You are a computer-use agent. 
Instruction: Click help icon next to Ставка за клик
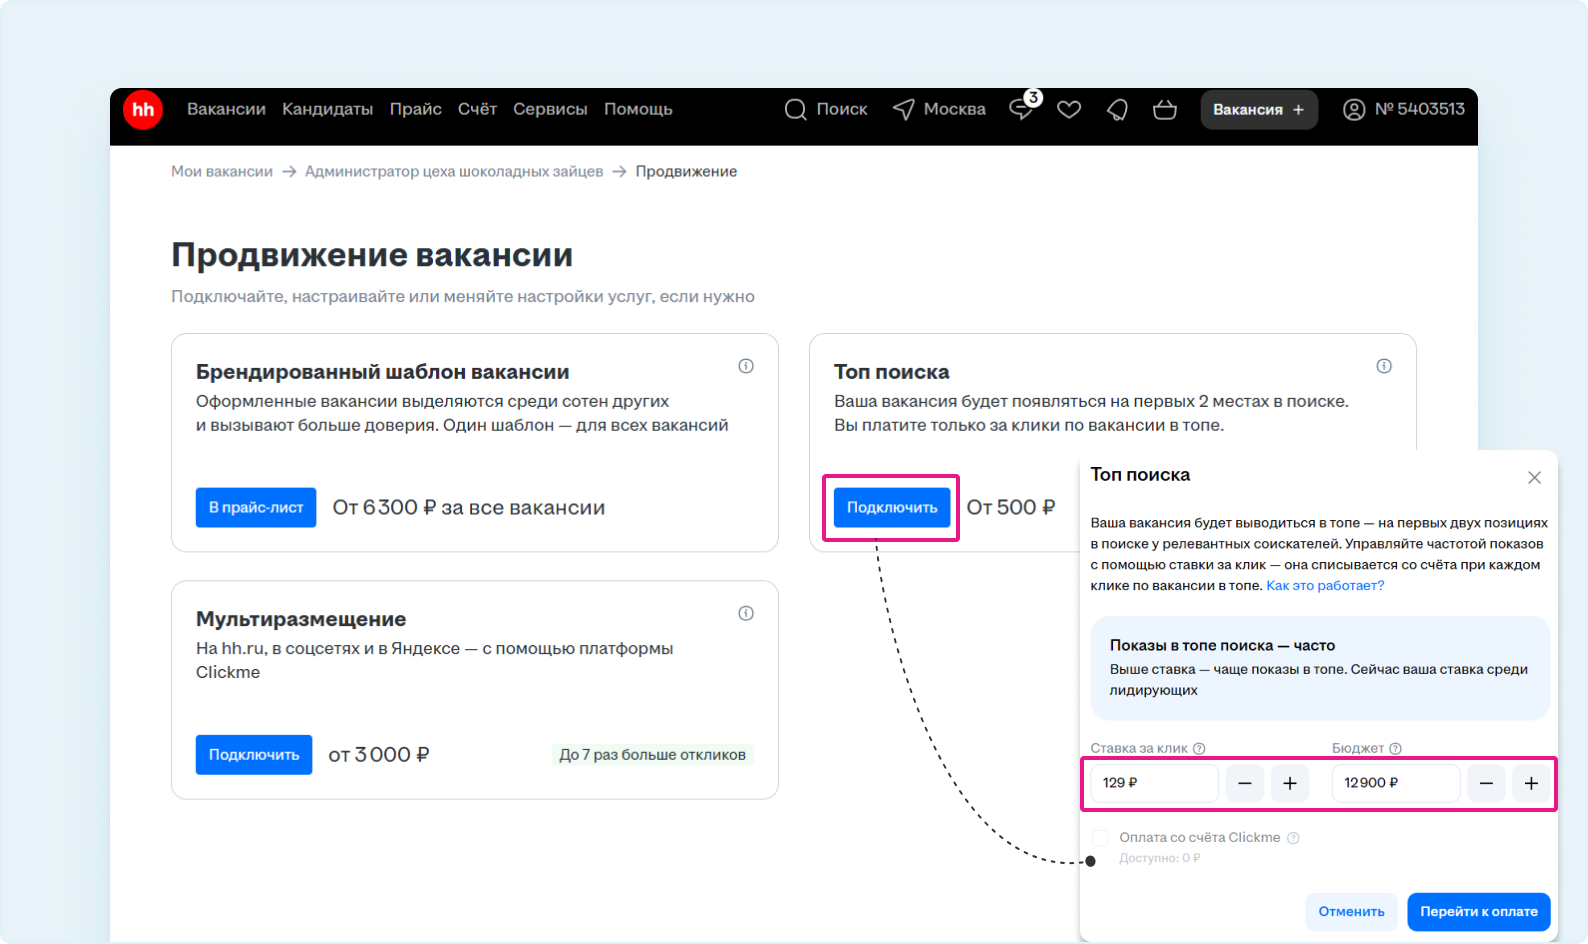tap(1199, 749)
